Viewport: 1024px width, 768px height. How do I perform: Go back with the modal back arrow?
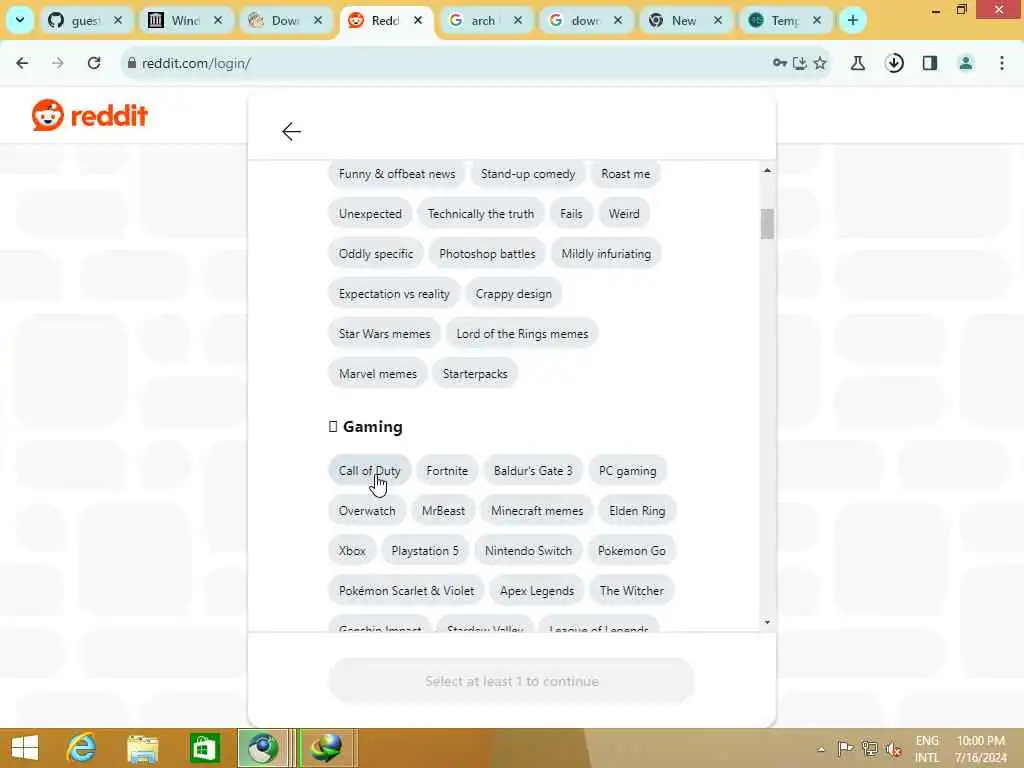click(x=291, y=131)
